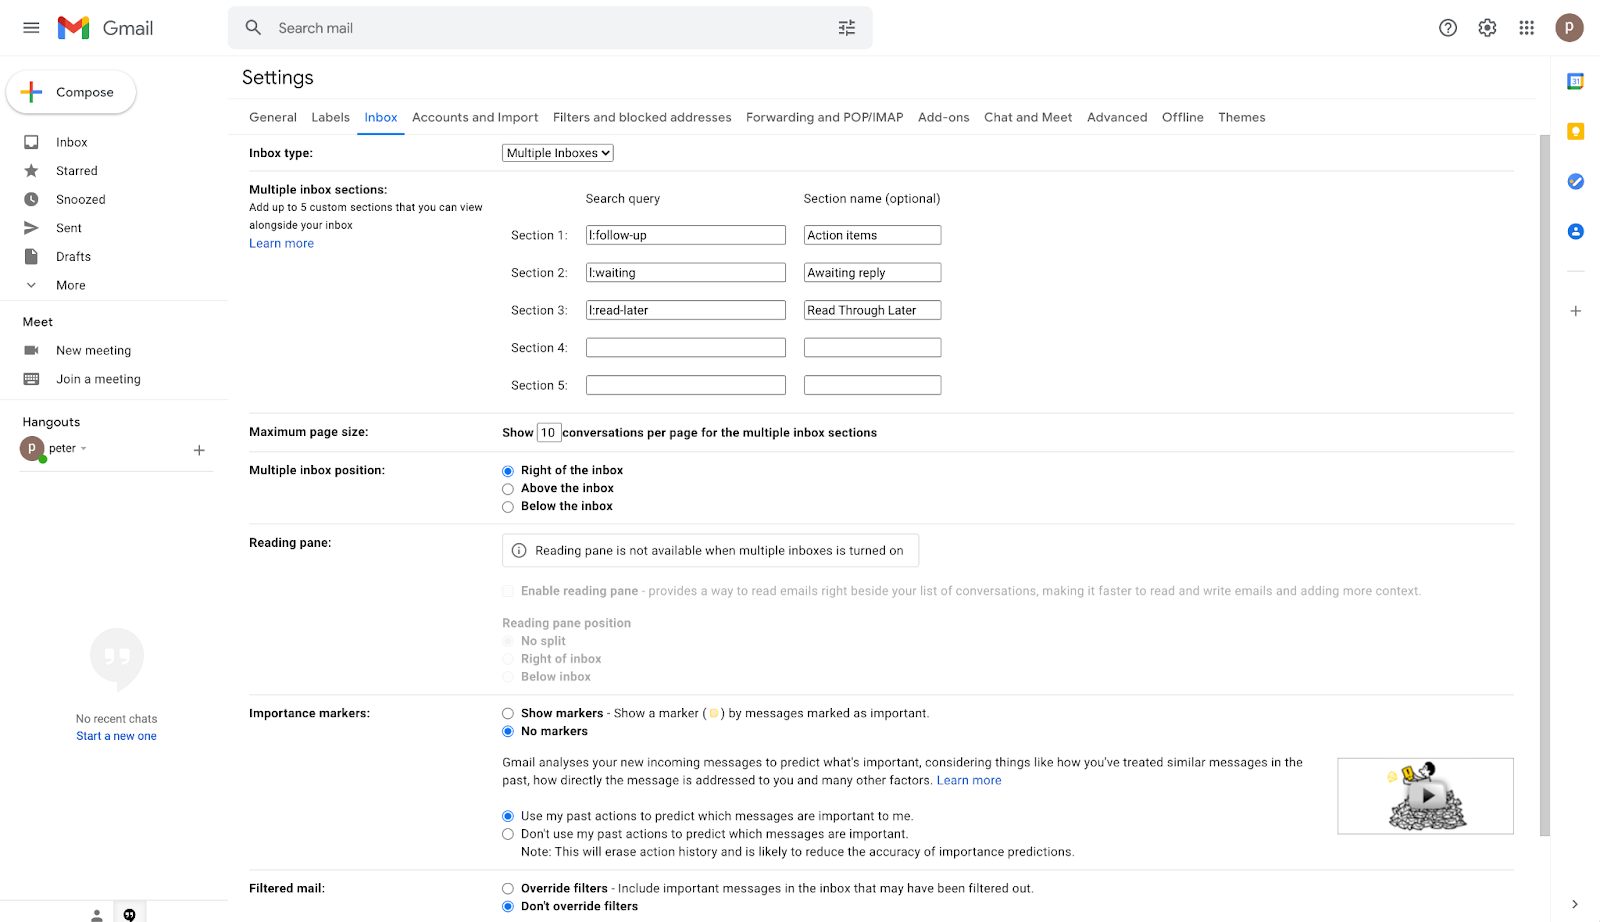
Task: Select the Override filters option
Action: tap(508, 889)
